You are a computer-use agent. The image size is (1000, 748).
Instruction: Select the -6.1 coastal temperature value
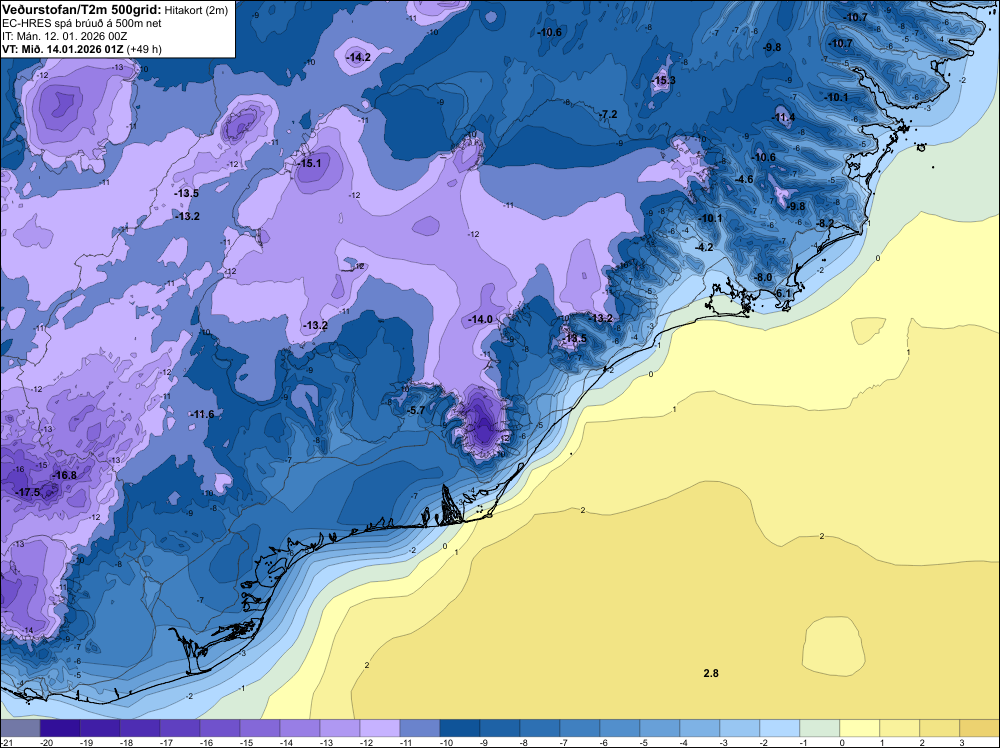click(783, 293)
